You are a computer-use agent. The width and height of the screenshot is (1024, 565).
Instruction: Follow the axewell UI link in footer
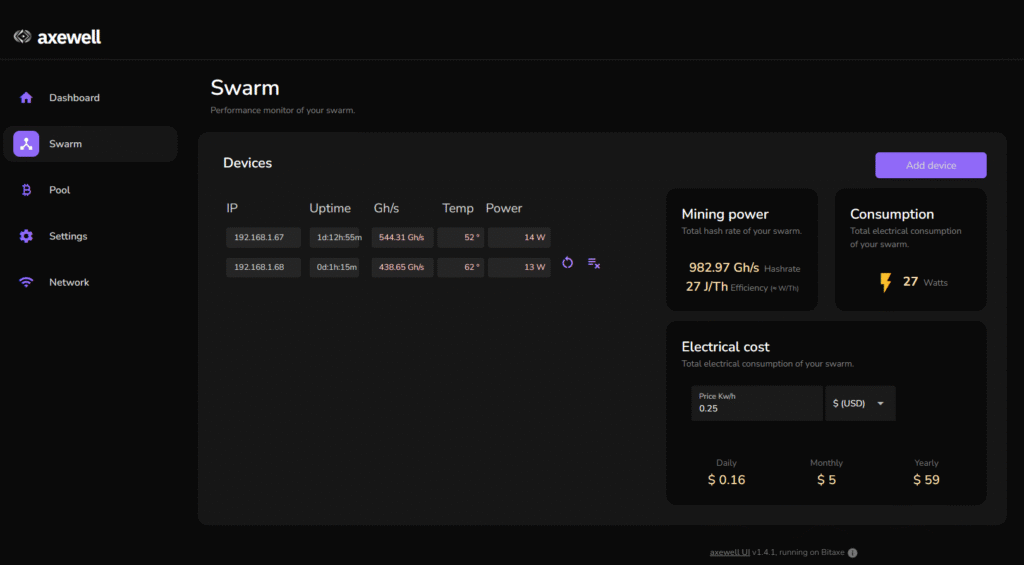[729, 552]
